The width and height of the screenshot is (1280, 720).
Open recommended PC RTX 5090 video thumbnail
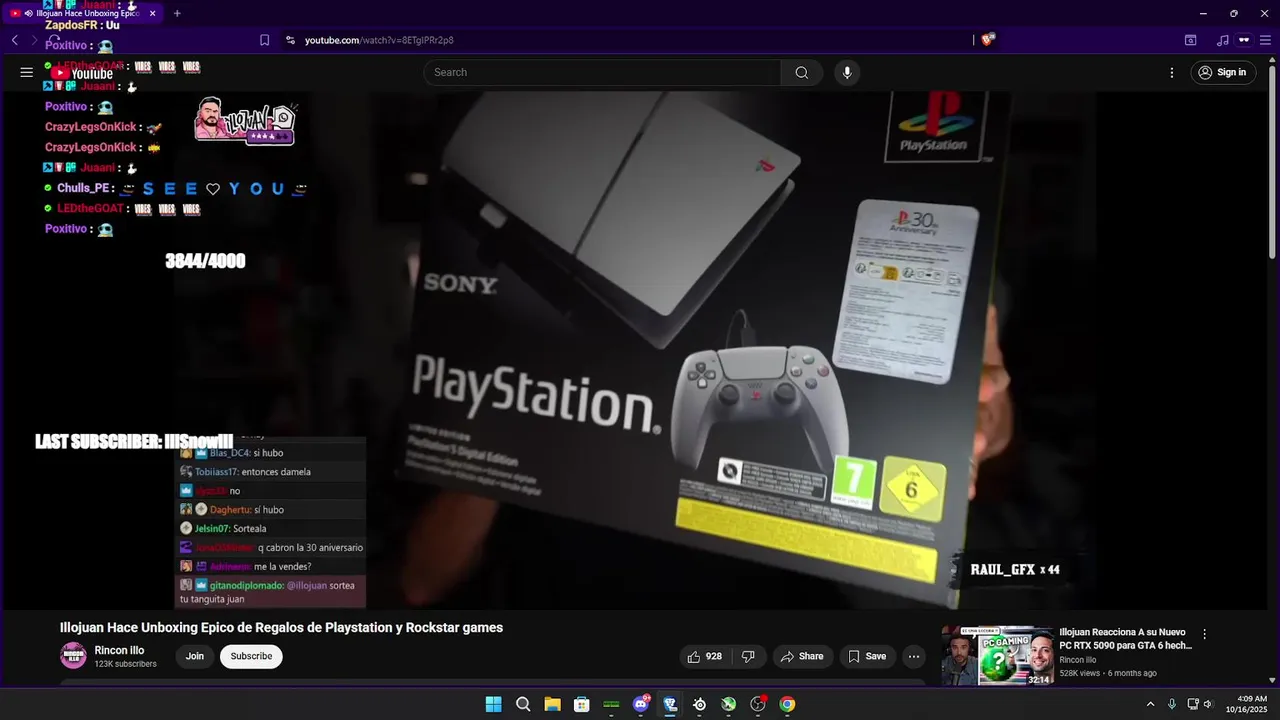click(997, 656)
